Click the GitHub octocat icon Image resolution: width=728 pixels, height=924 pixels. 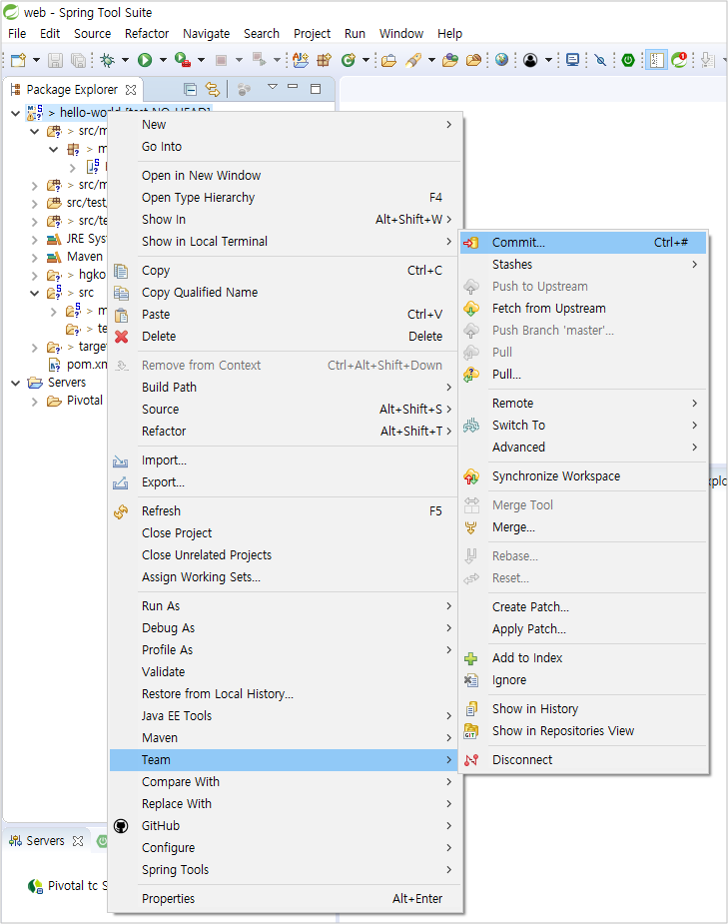pos(121,826)
